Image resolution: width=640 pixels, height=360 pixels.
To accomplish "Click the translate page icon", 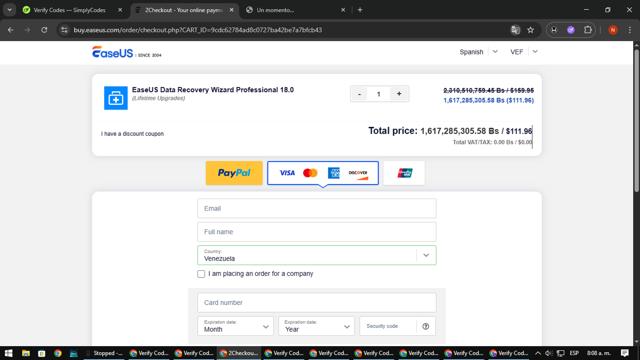I will [x=516, y=30].
